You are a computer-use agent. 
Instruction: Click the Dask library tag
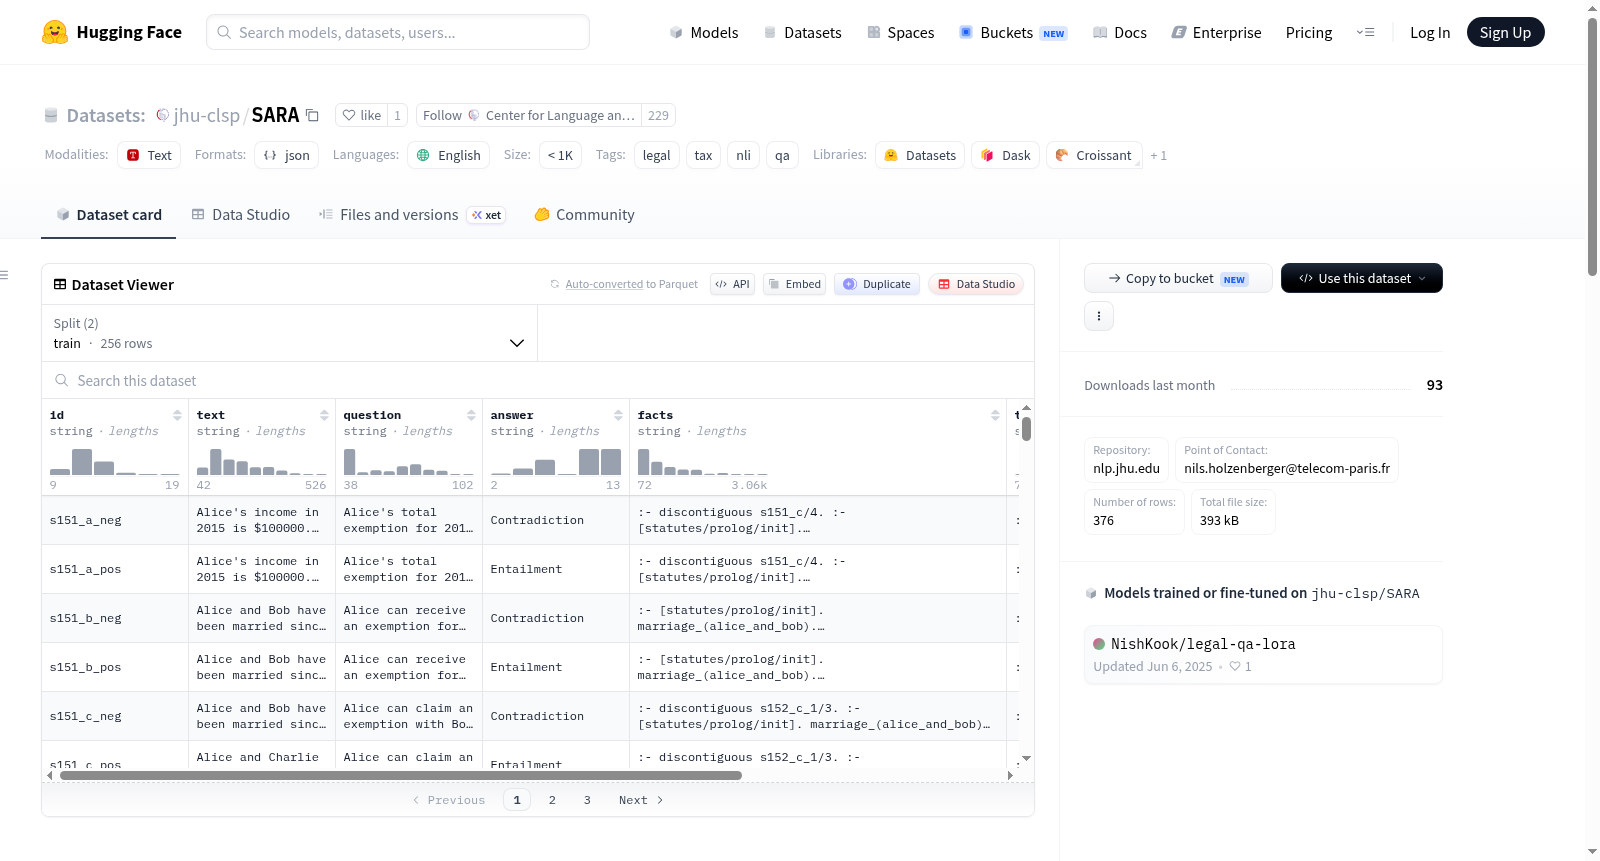(1005, 155)
